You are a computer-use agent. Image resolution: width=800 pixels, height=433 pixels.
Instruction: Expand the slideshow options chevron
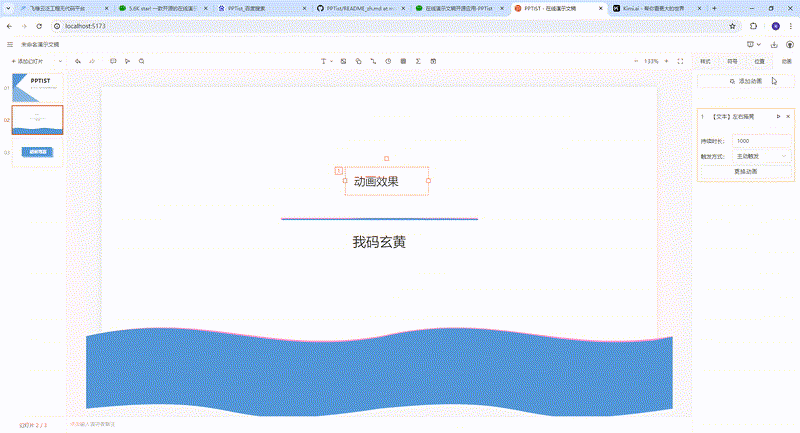(x=759, y=44)
